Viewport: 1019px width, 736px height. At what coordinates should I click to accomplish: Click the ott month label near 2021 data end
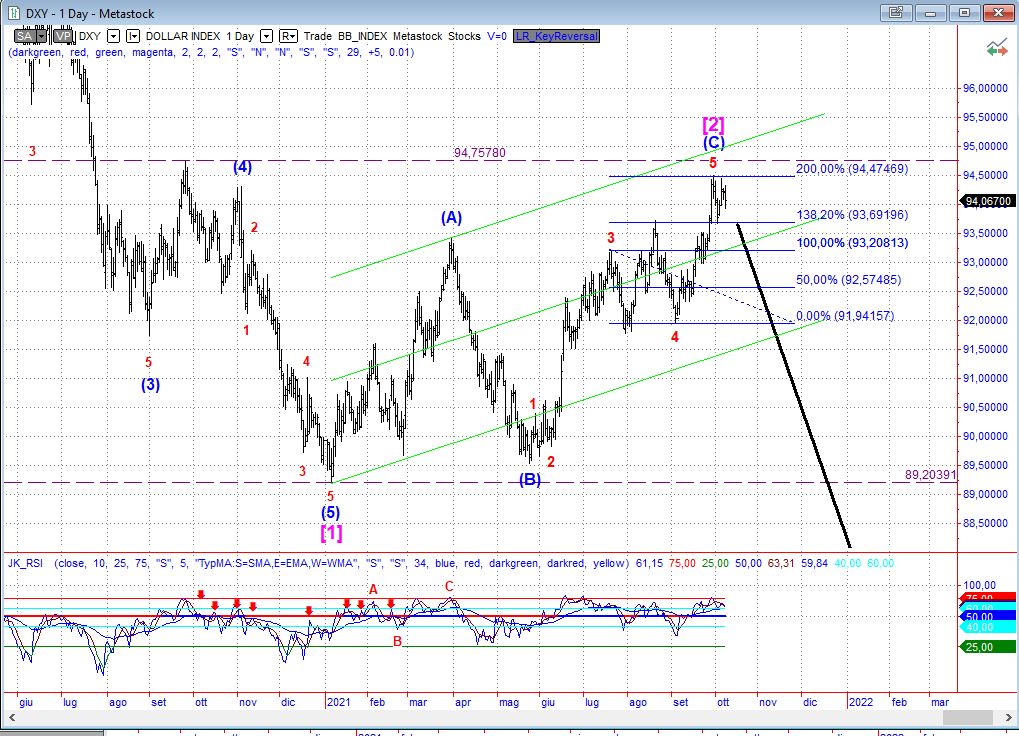[x=723, y=702]
